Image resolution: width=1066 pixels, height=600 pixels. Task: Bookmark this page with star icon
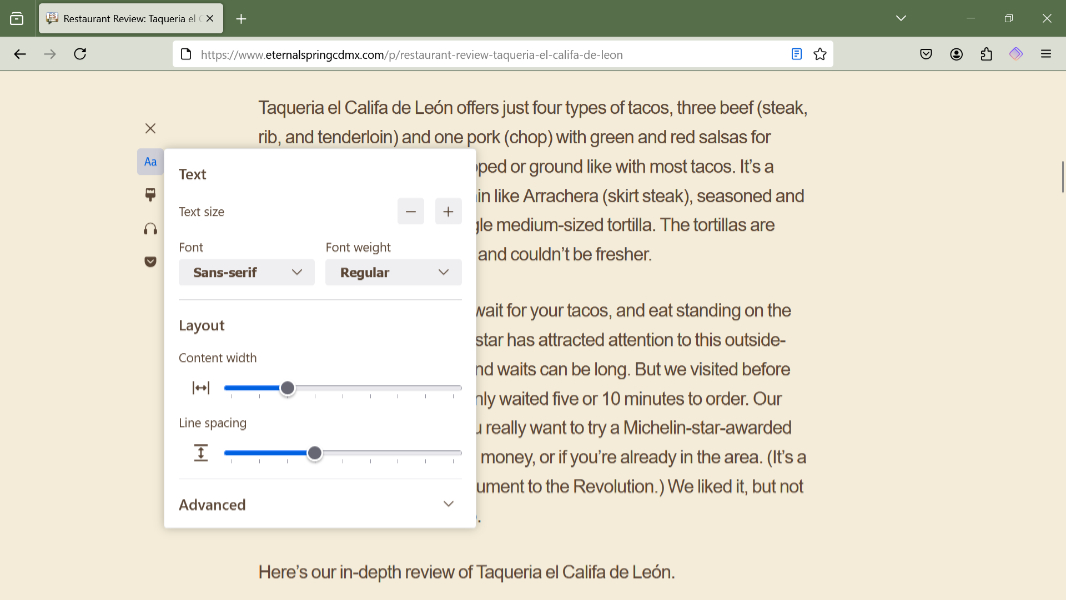[820, 54]
